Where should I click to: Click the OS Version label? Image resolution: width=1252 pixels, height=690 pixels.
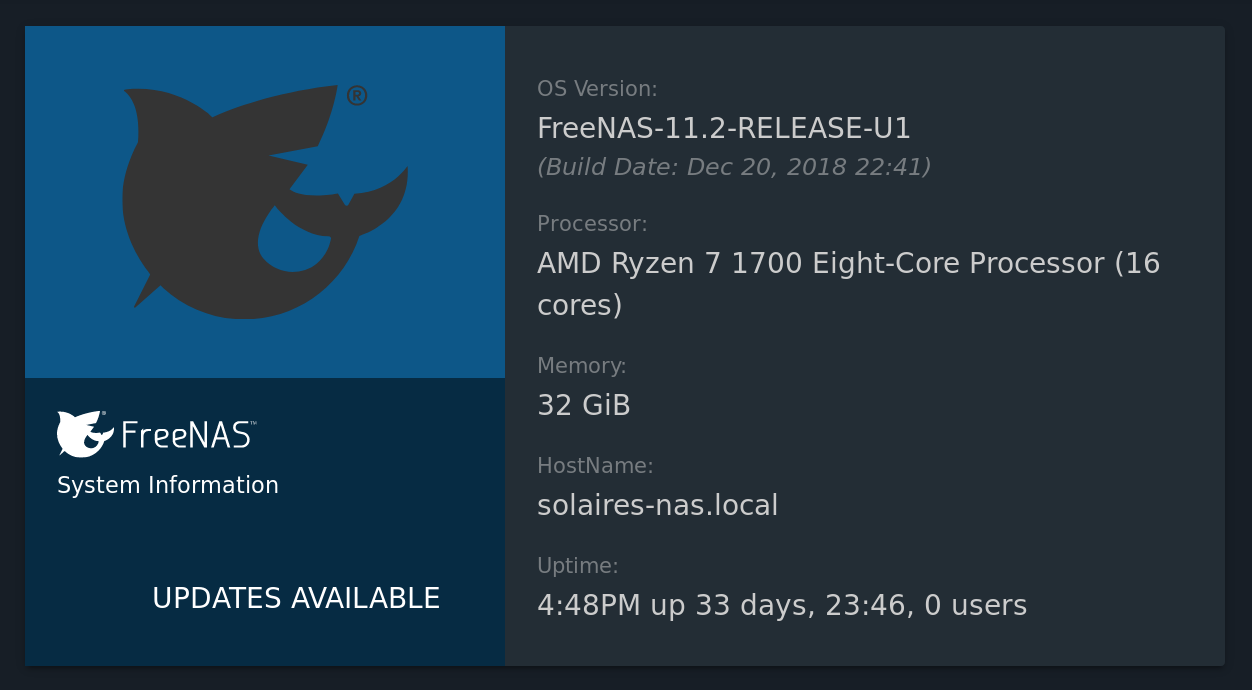(x=597, y=89)
